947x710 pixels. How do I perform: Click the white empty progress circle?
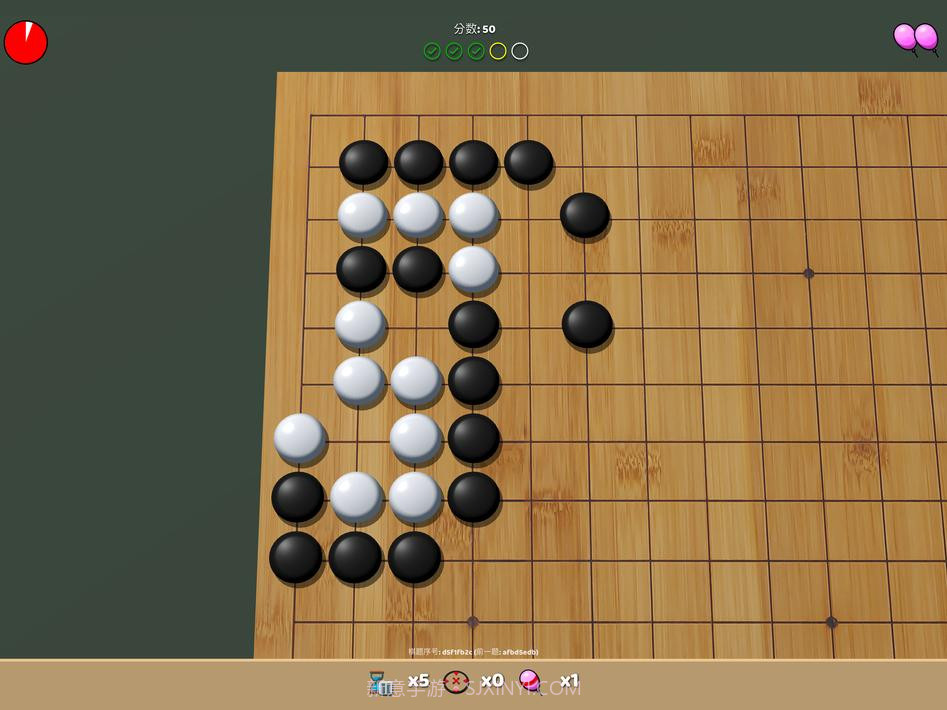point(519,51)
